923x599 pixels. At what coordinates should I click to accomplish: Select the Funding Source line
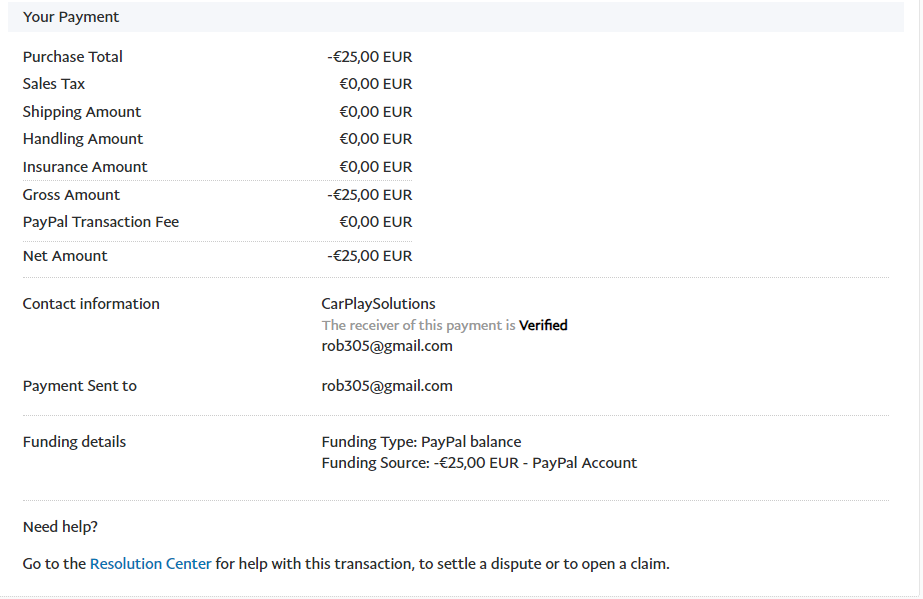pos(479,463)
